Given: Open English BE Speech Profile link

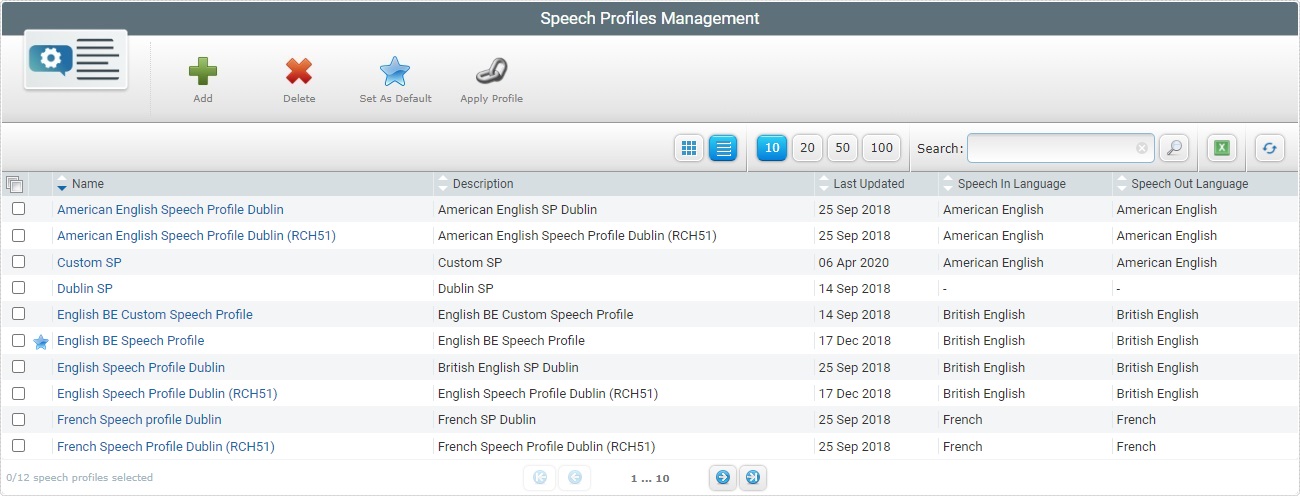Looking at the screenshot, I should pyautogui.click(x=131, y=341).
